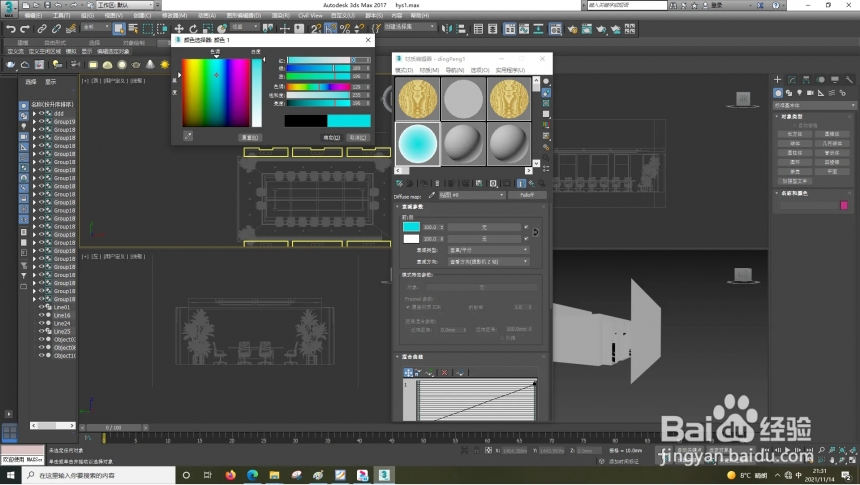Select the Select Object tool
Screen dimensions: 860x485
point(119,29)
